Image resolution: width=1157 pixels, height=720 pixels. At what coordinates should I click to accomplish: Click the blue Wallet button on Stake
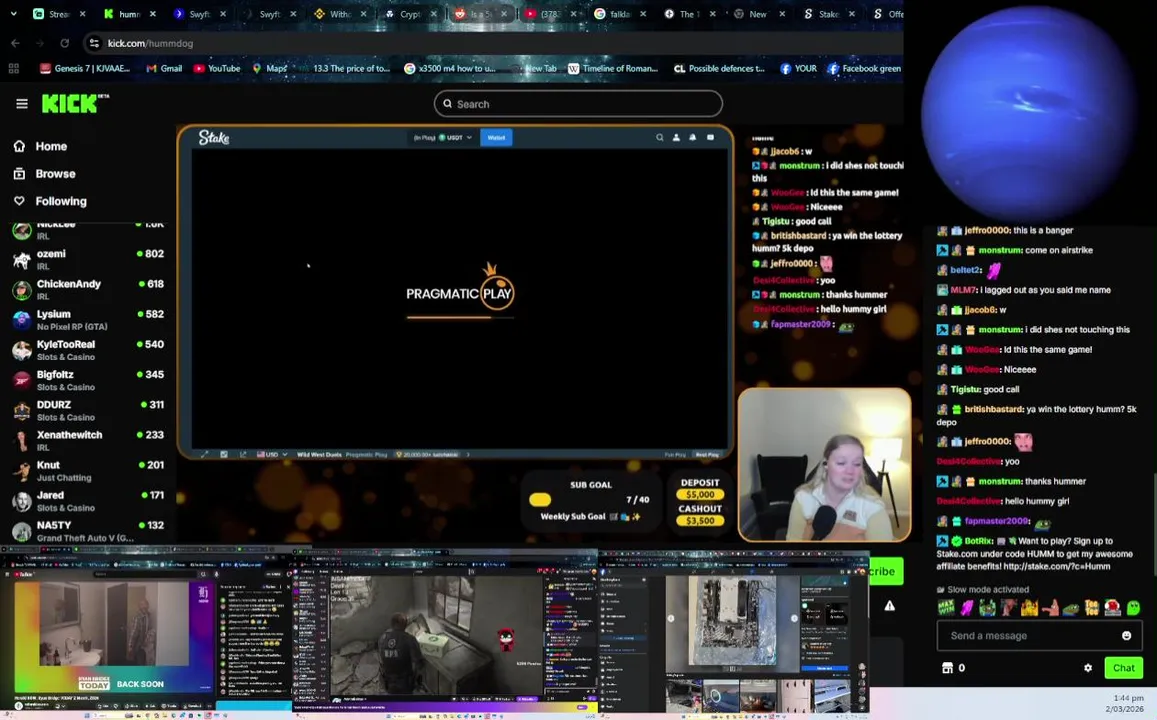pyautogui.click(x=496, y=137)
